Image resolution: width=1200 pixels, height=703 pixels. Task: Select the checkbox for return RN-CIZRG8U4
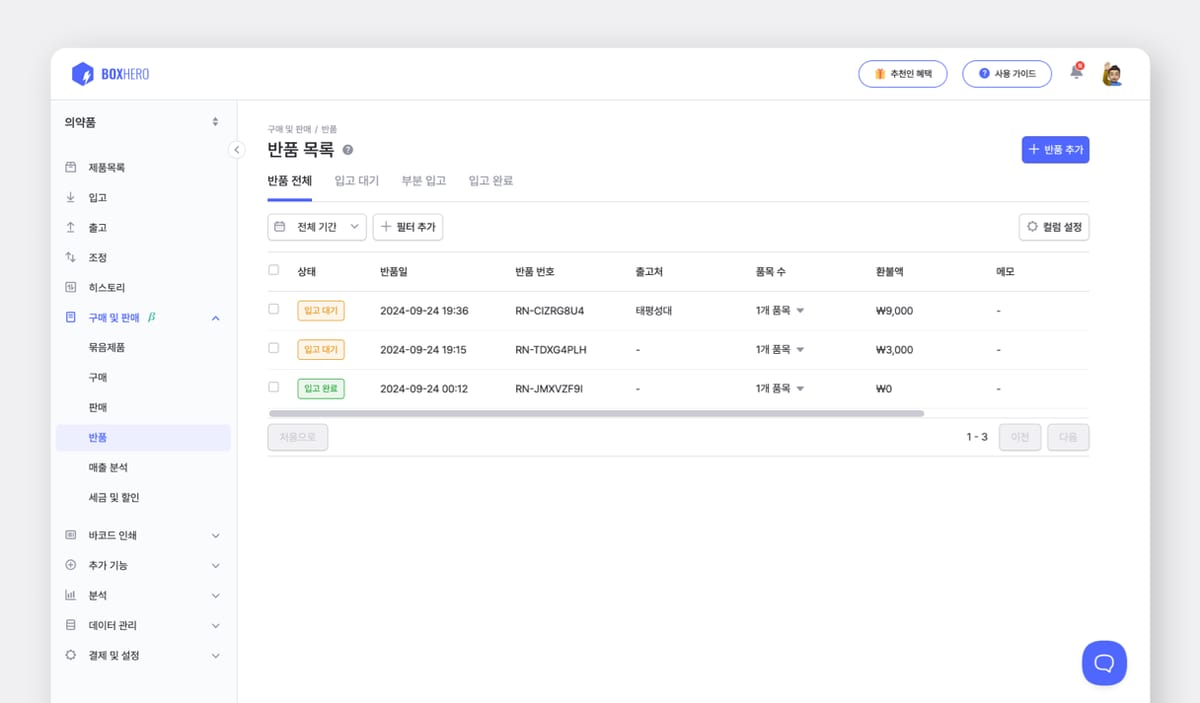click(273, 310)
